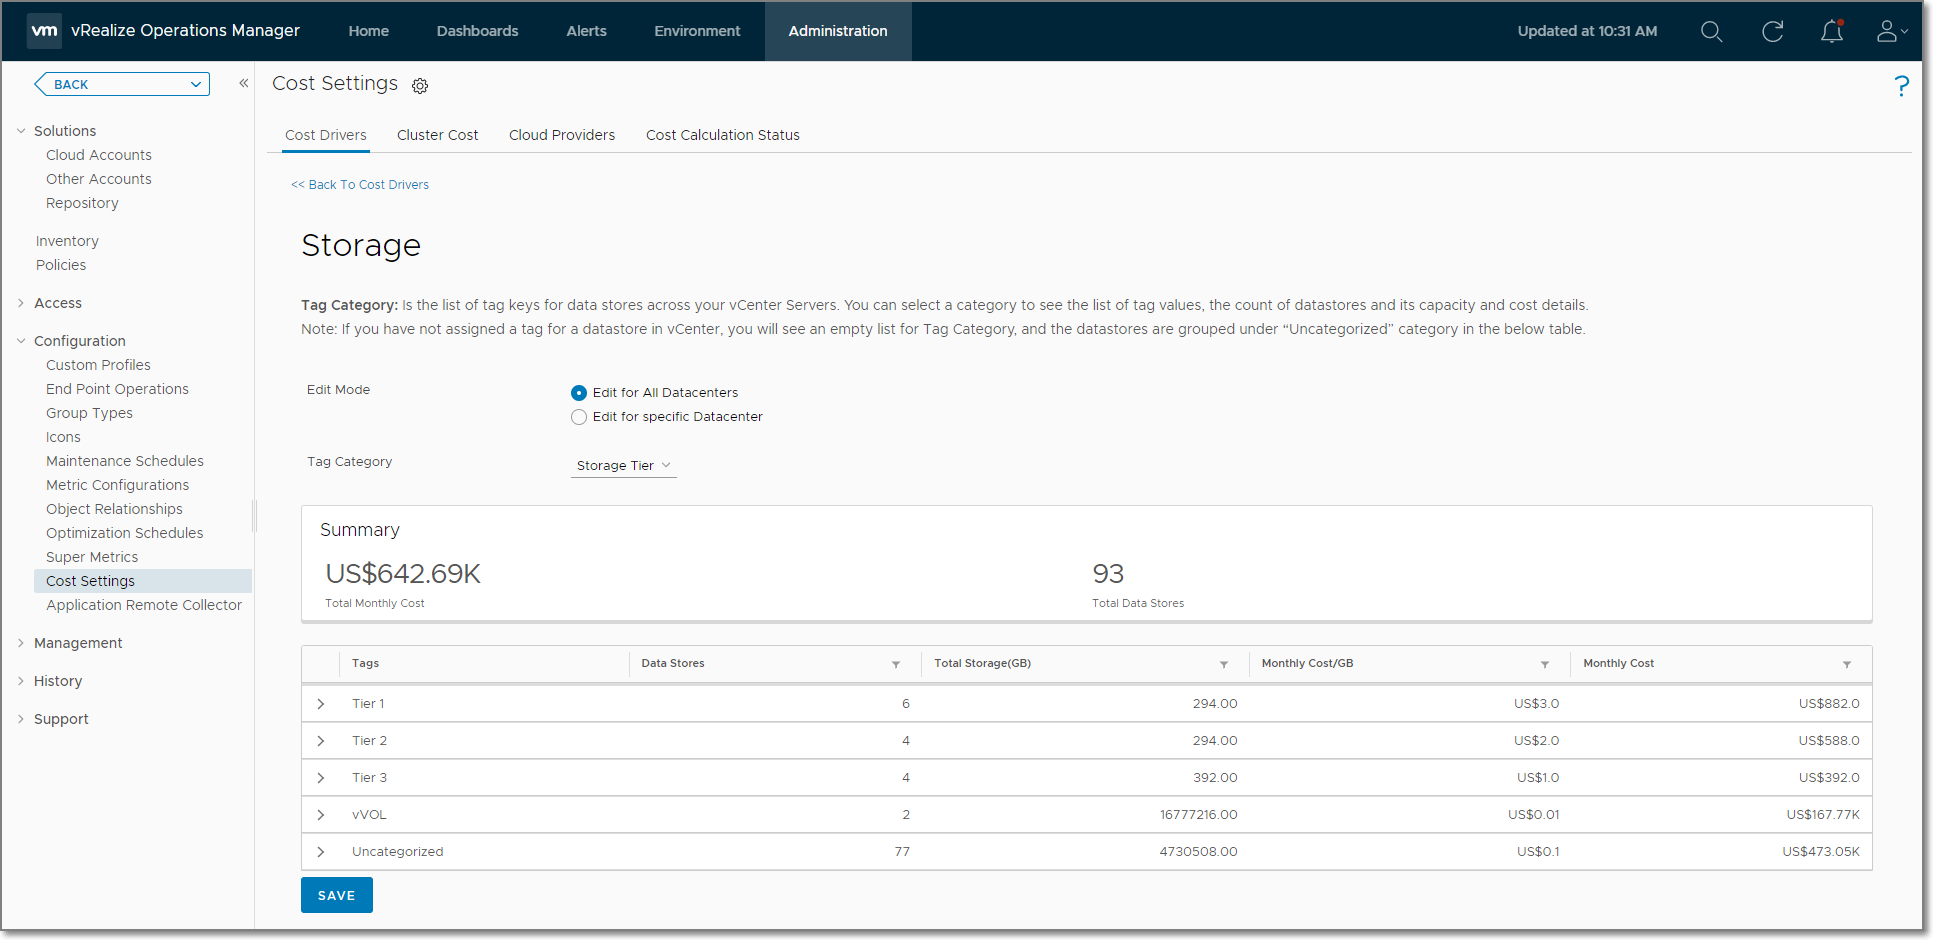Filter the Total Storage(GB) column
Image resolution: width=1933 pixels, height=940 pixels.
pos(1223,664)
